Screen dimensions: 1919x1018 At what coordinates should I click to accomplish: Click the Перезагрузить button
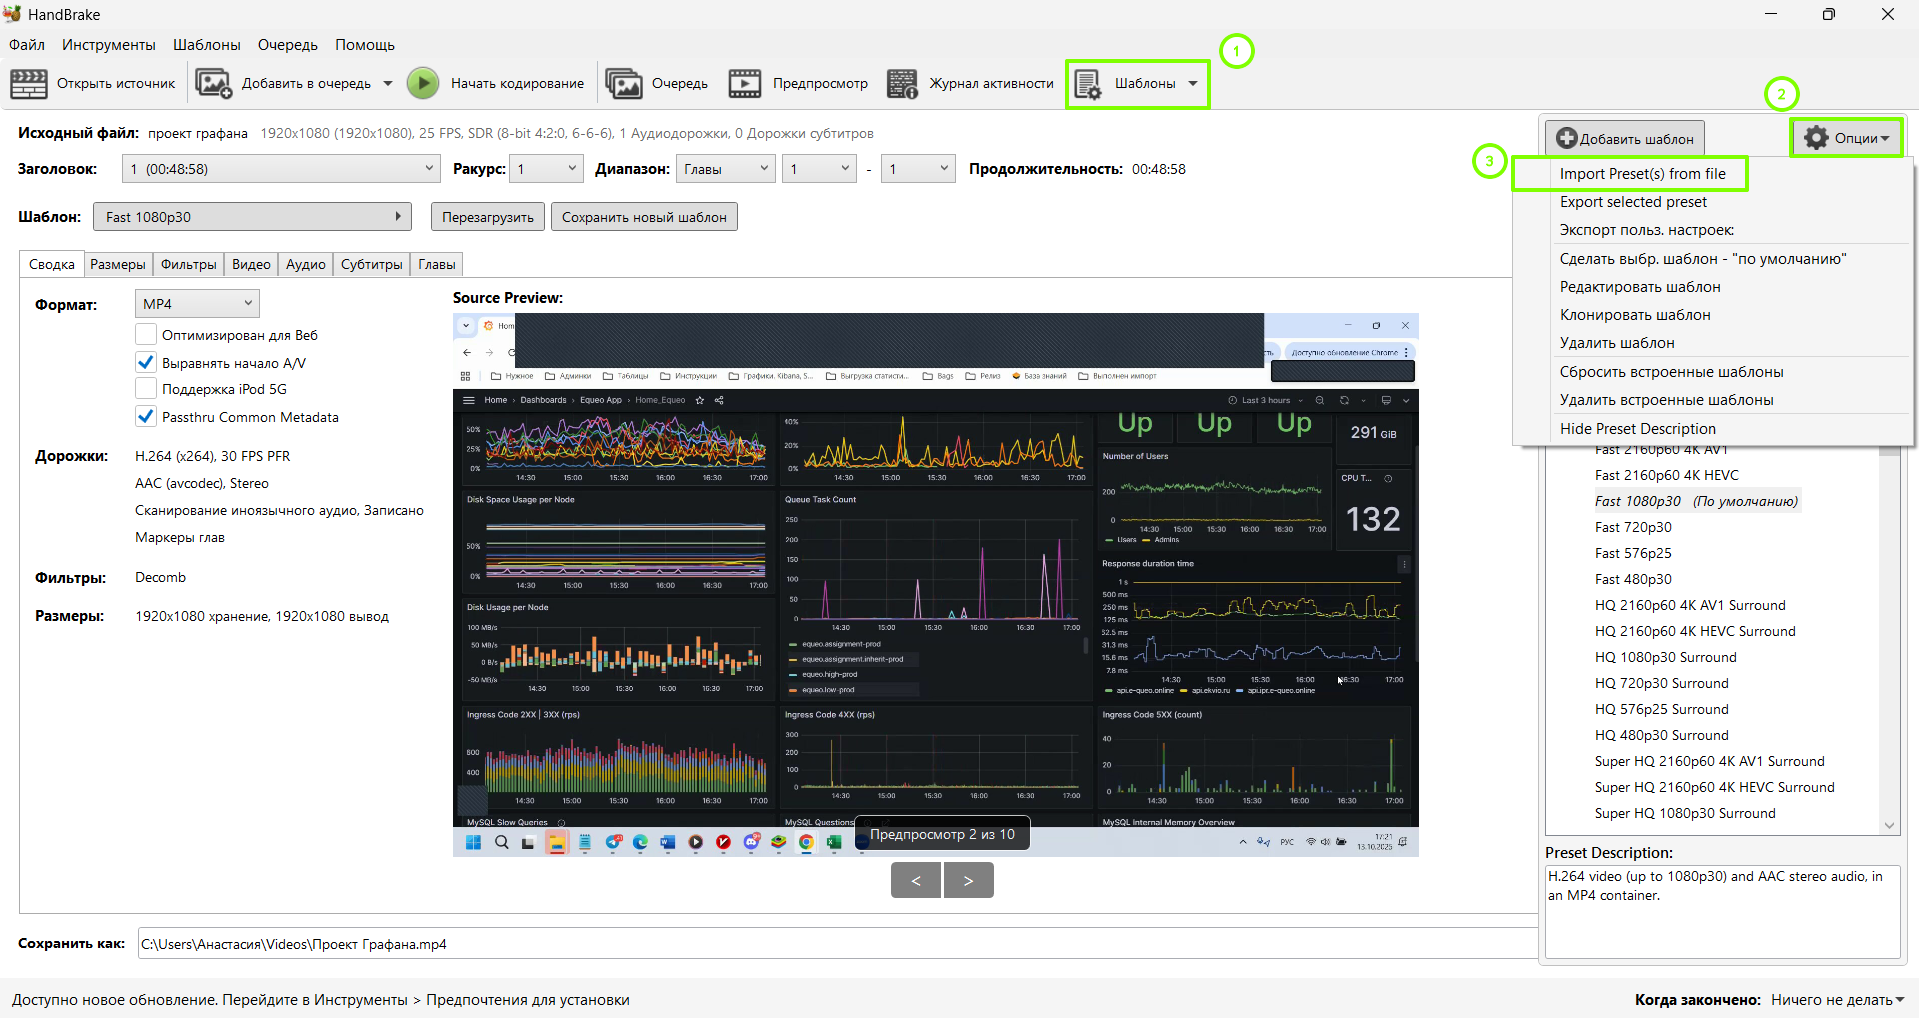click(x=488, y=217)
